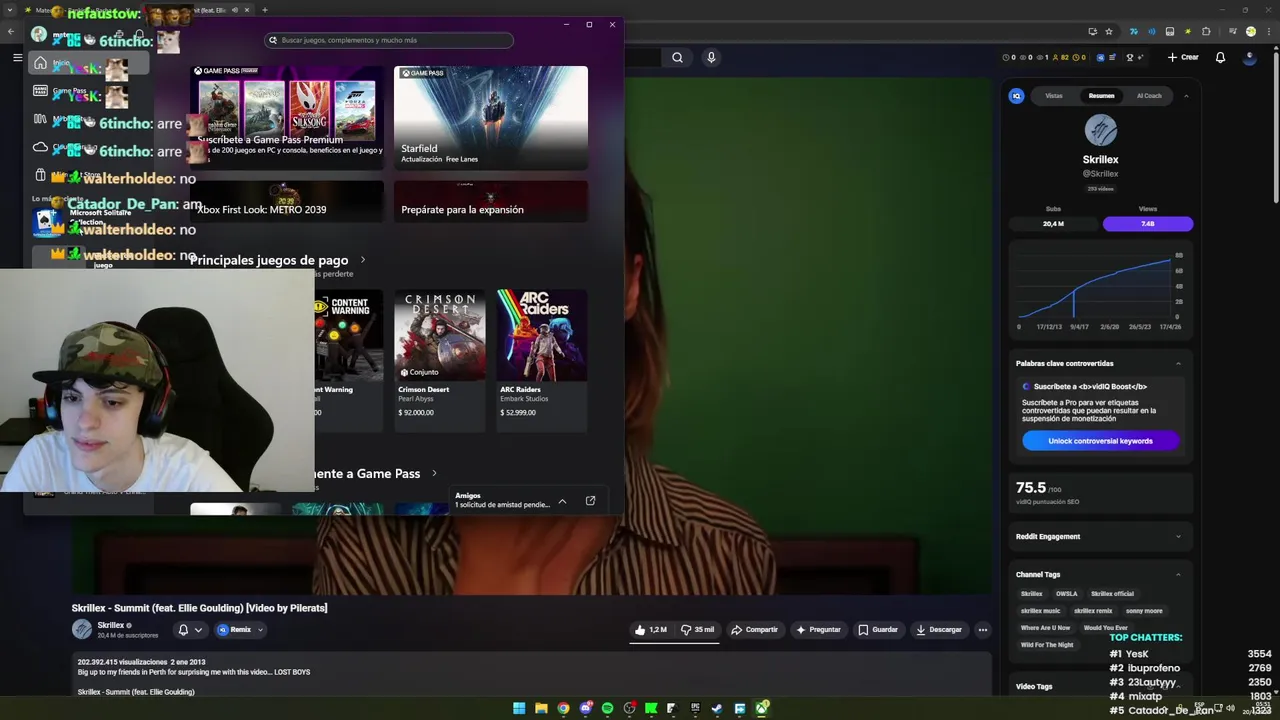Open Windows Start button on taskbar

click(519, 708)
